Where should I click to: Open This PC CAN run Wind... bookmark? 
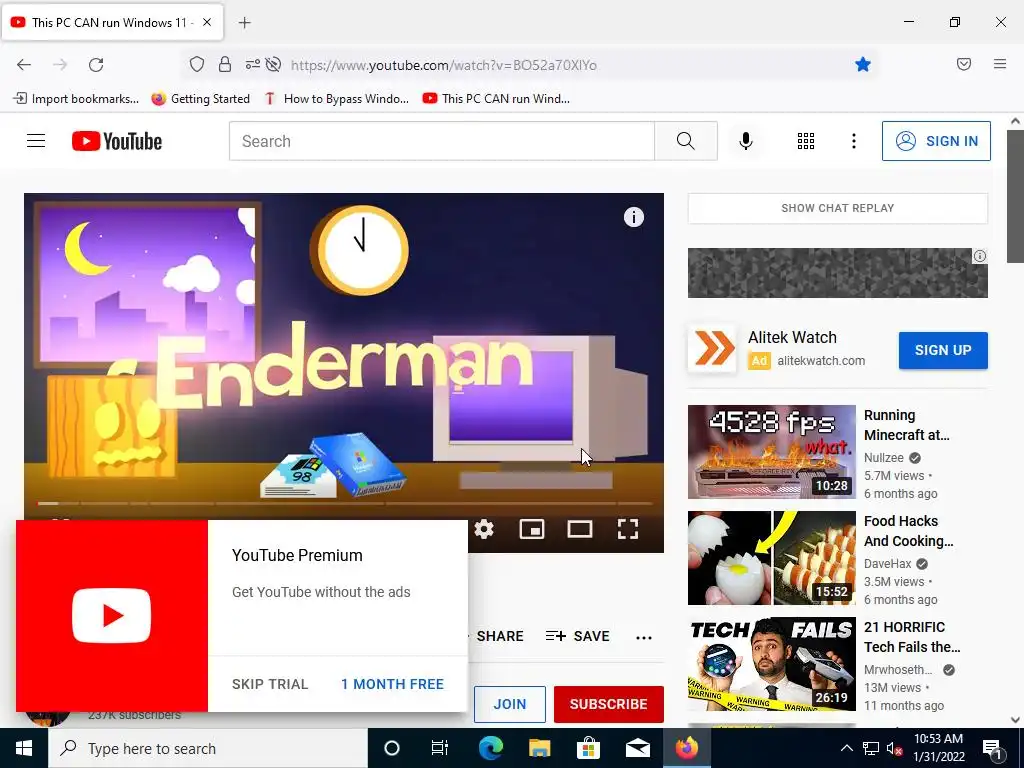(x=496, y=99)
